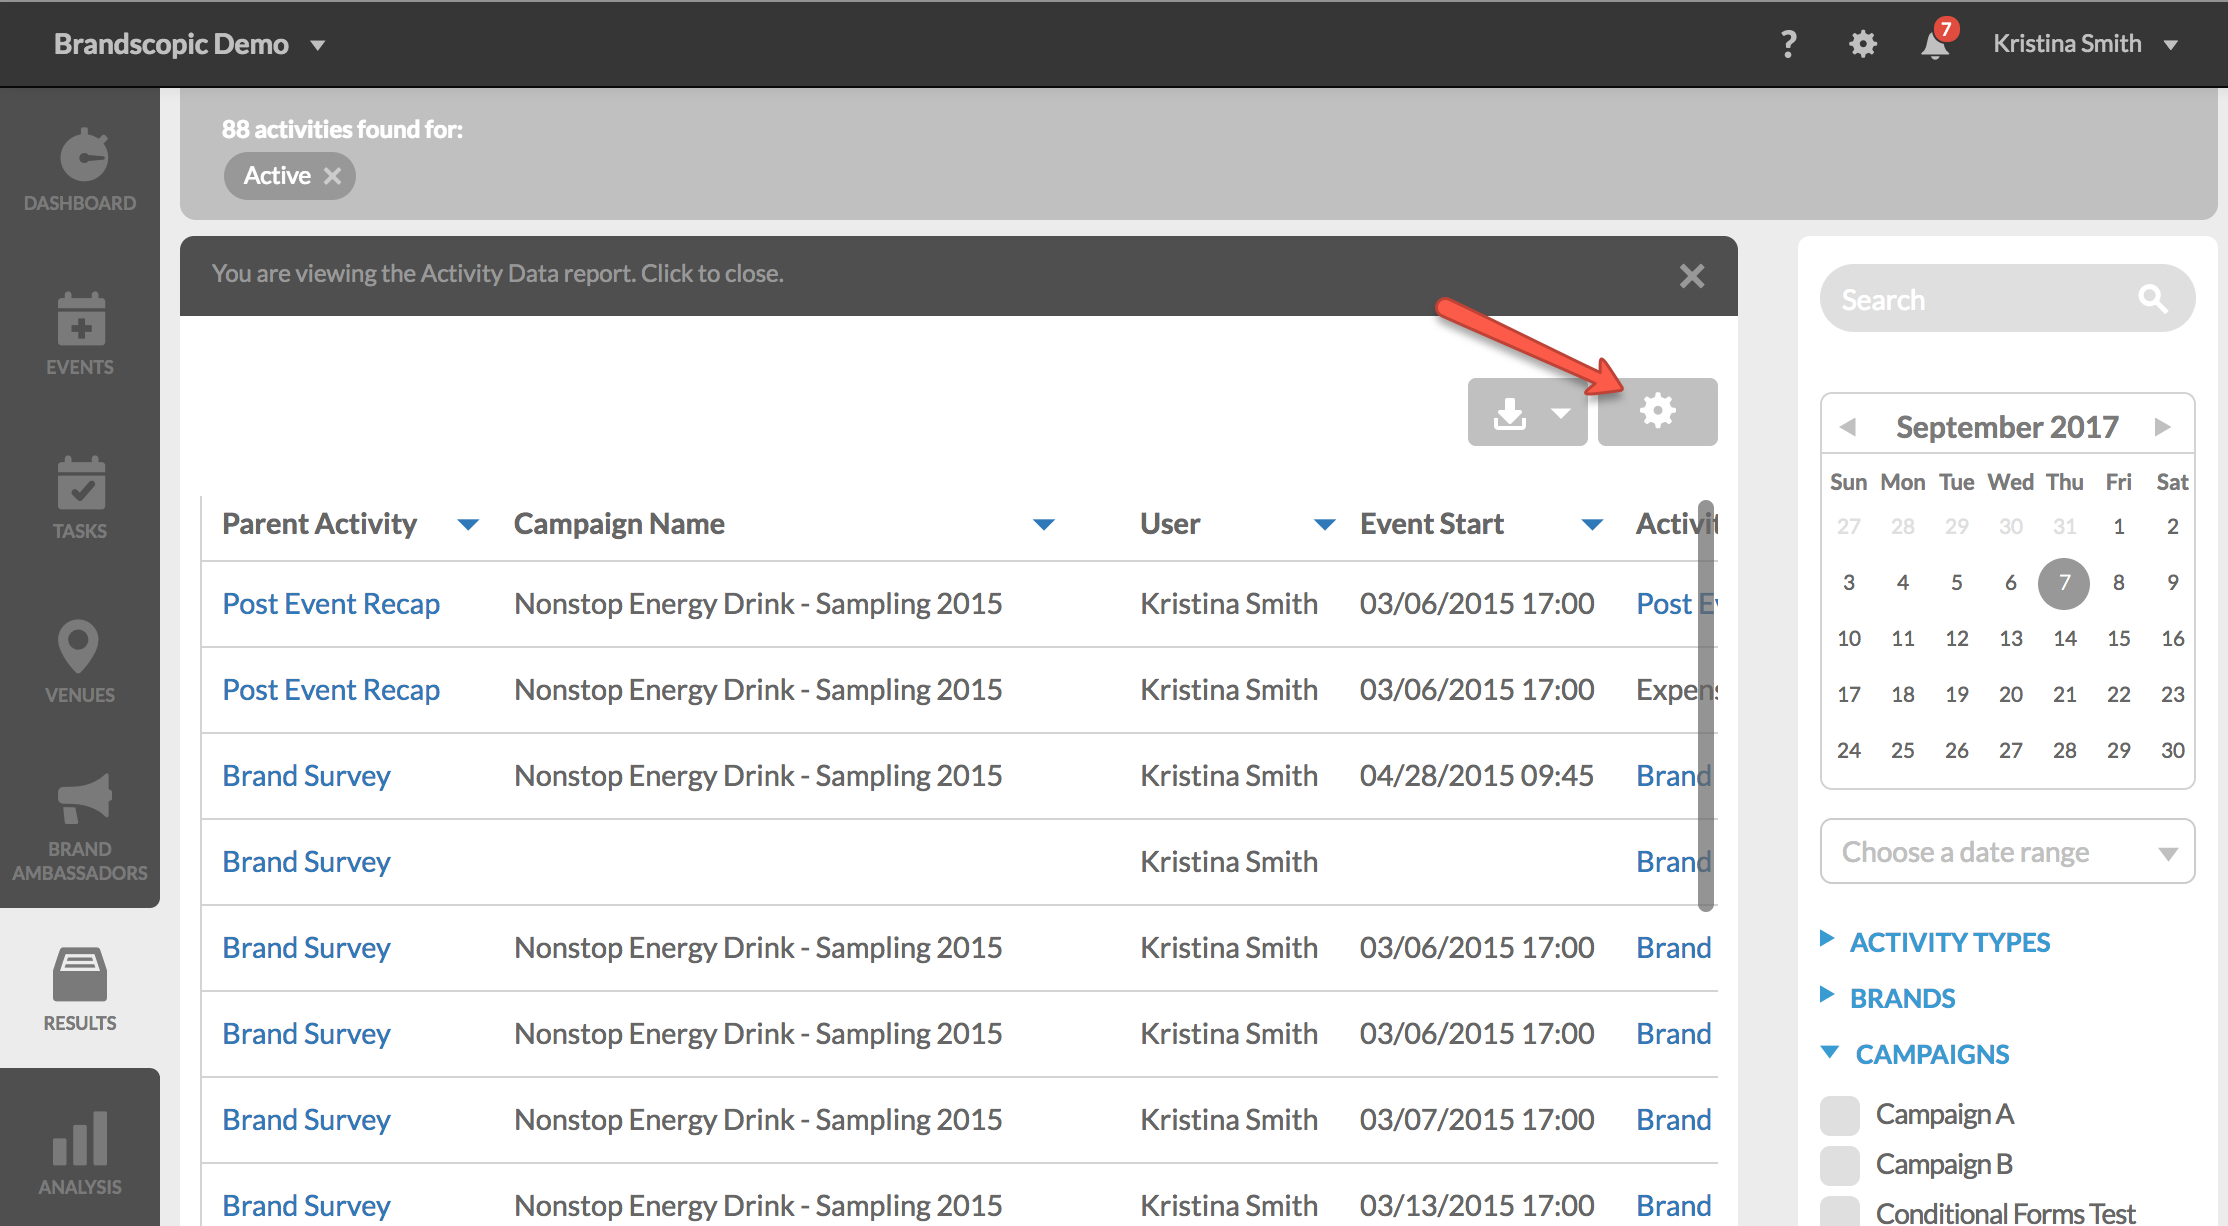View notifications bell with 7 alerts

1936,42
